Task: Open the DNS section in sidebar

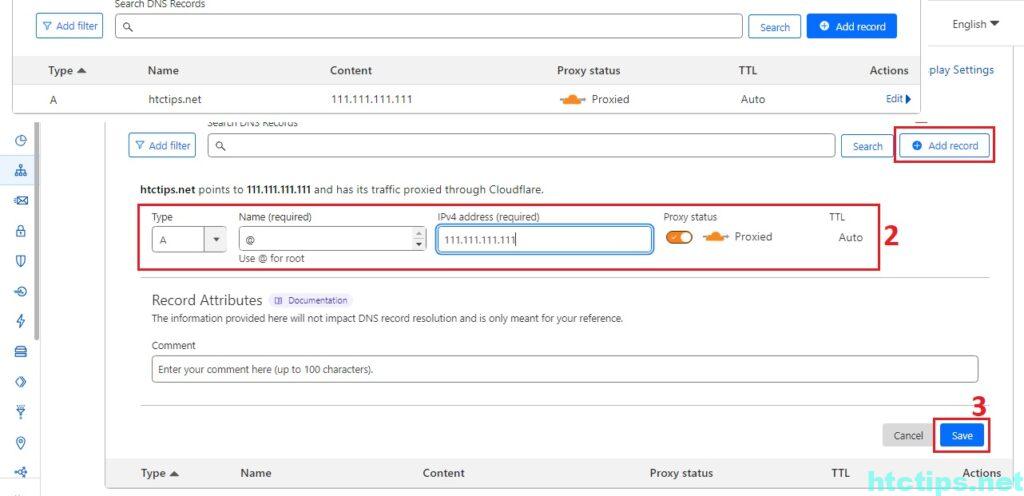Action: coord(20,170)
